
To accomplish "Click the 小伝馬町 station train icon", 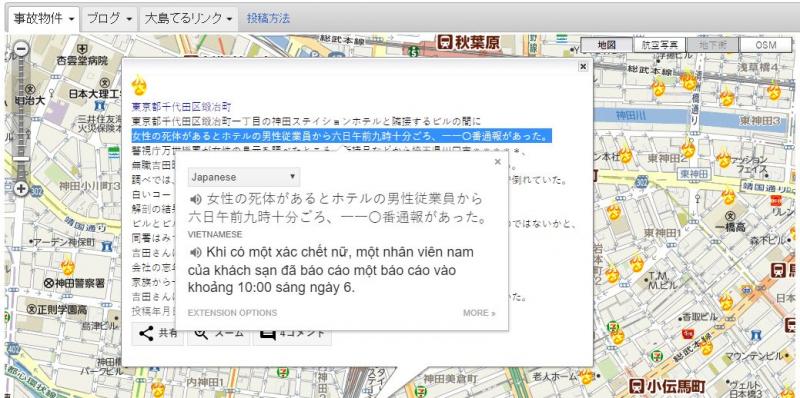I will [x=636, y=386].
